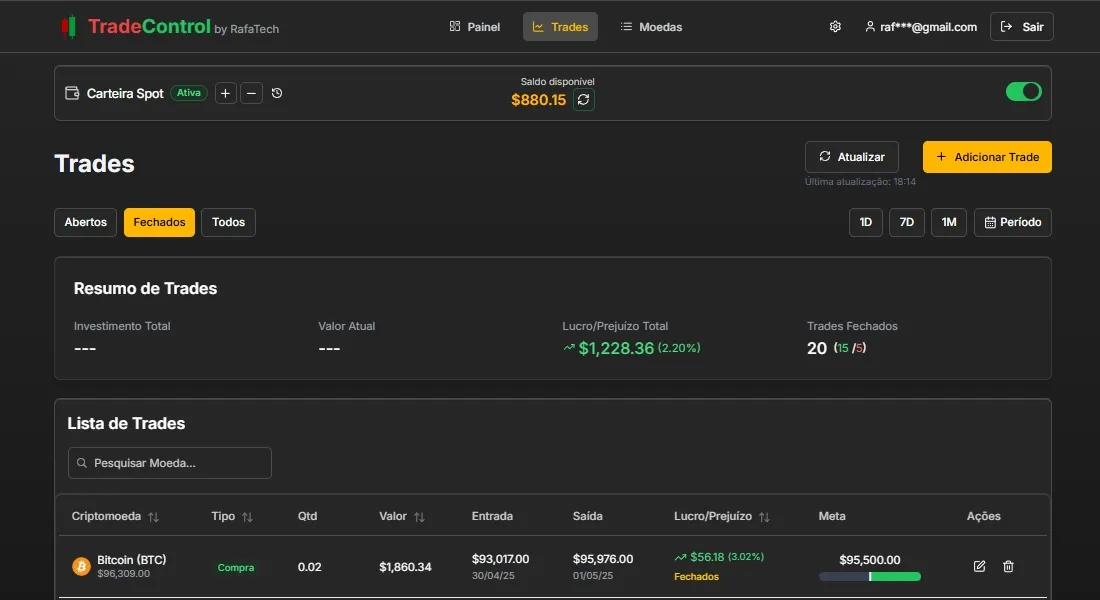Refresh the available balance of $880.15
This screenshot has width=1100, height=600.
(x=584, y=100)
